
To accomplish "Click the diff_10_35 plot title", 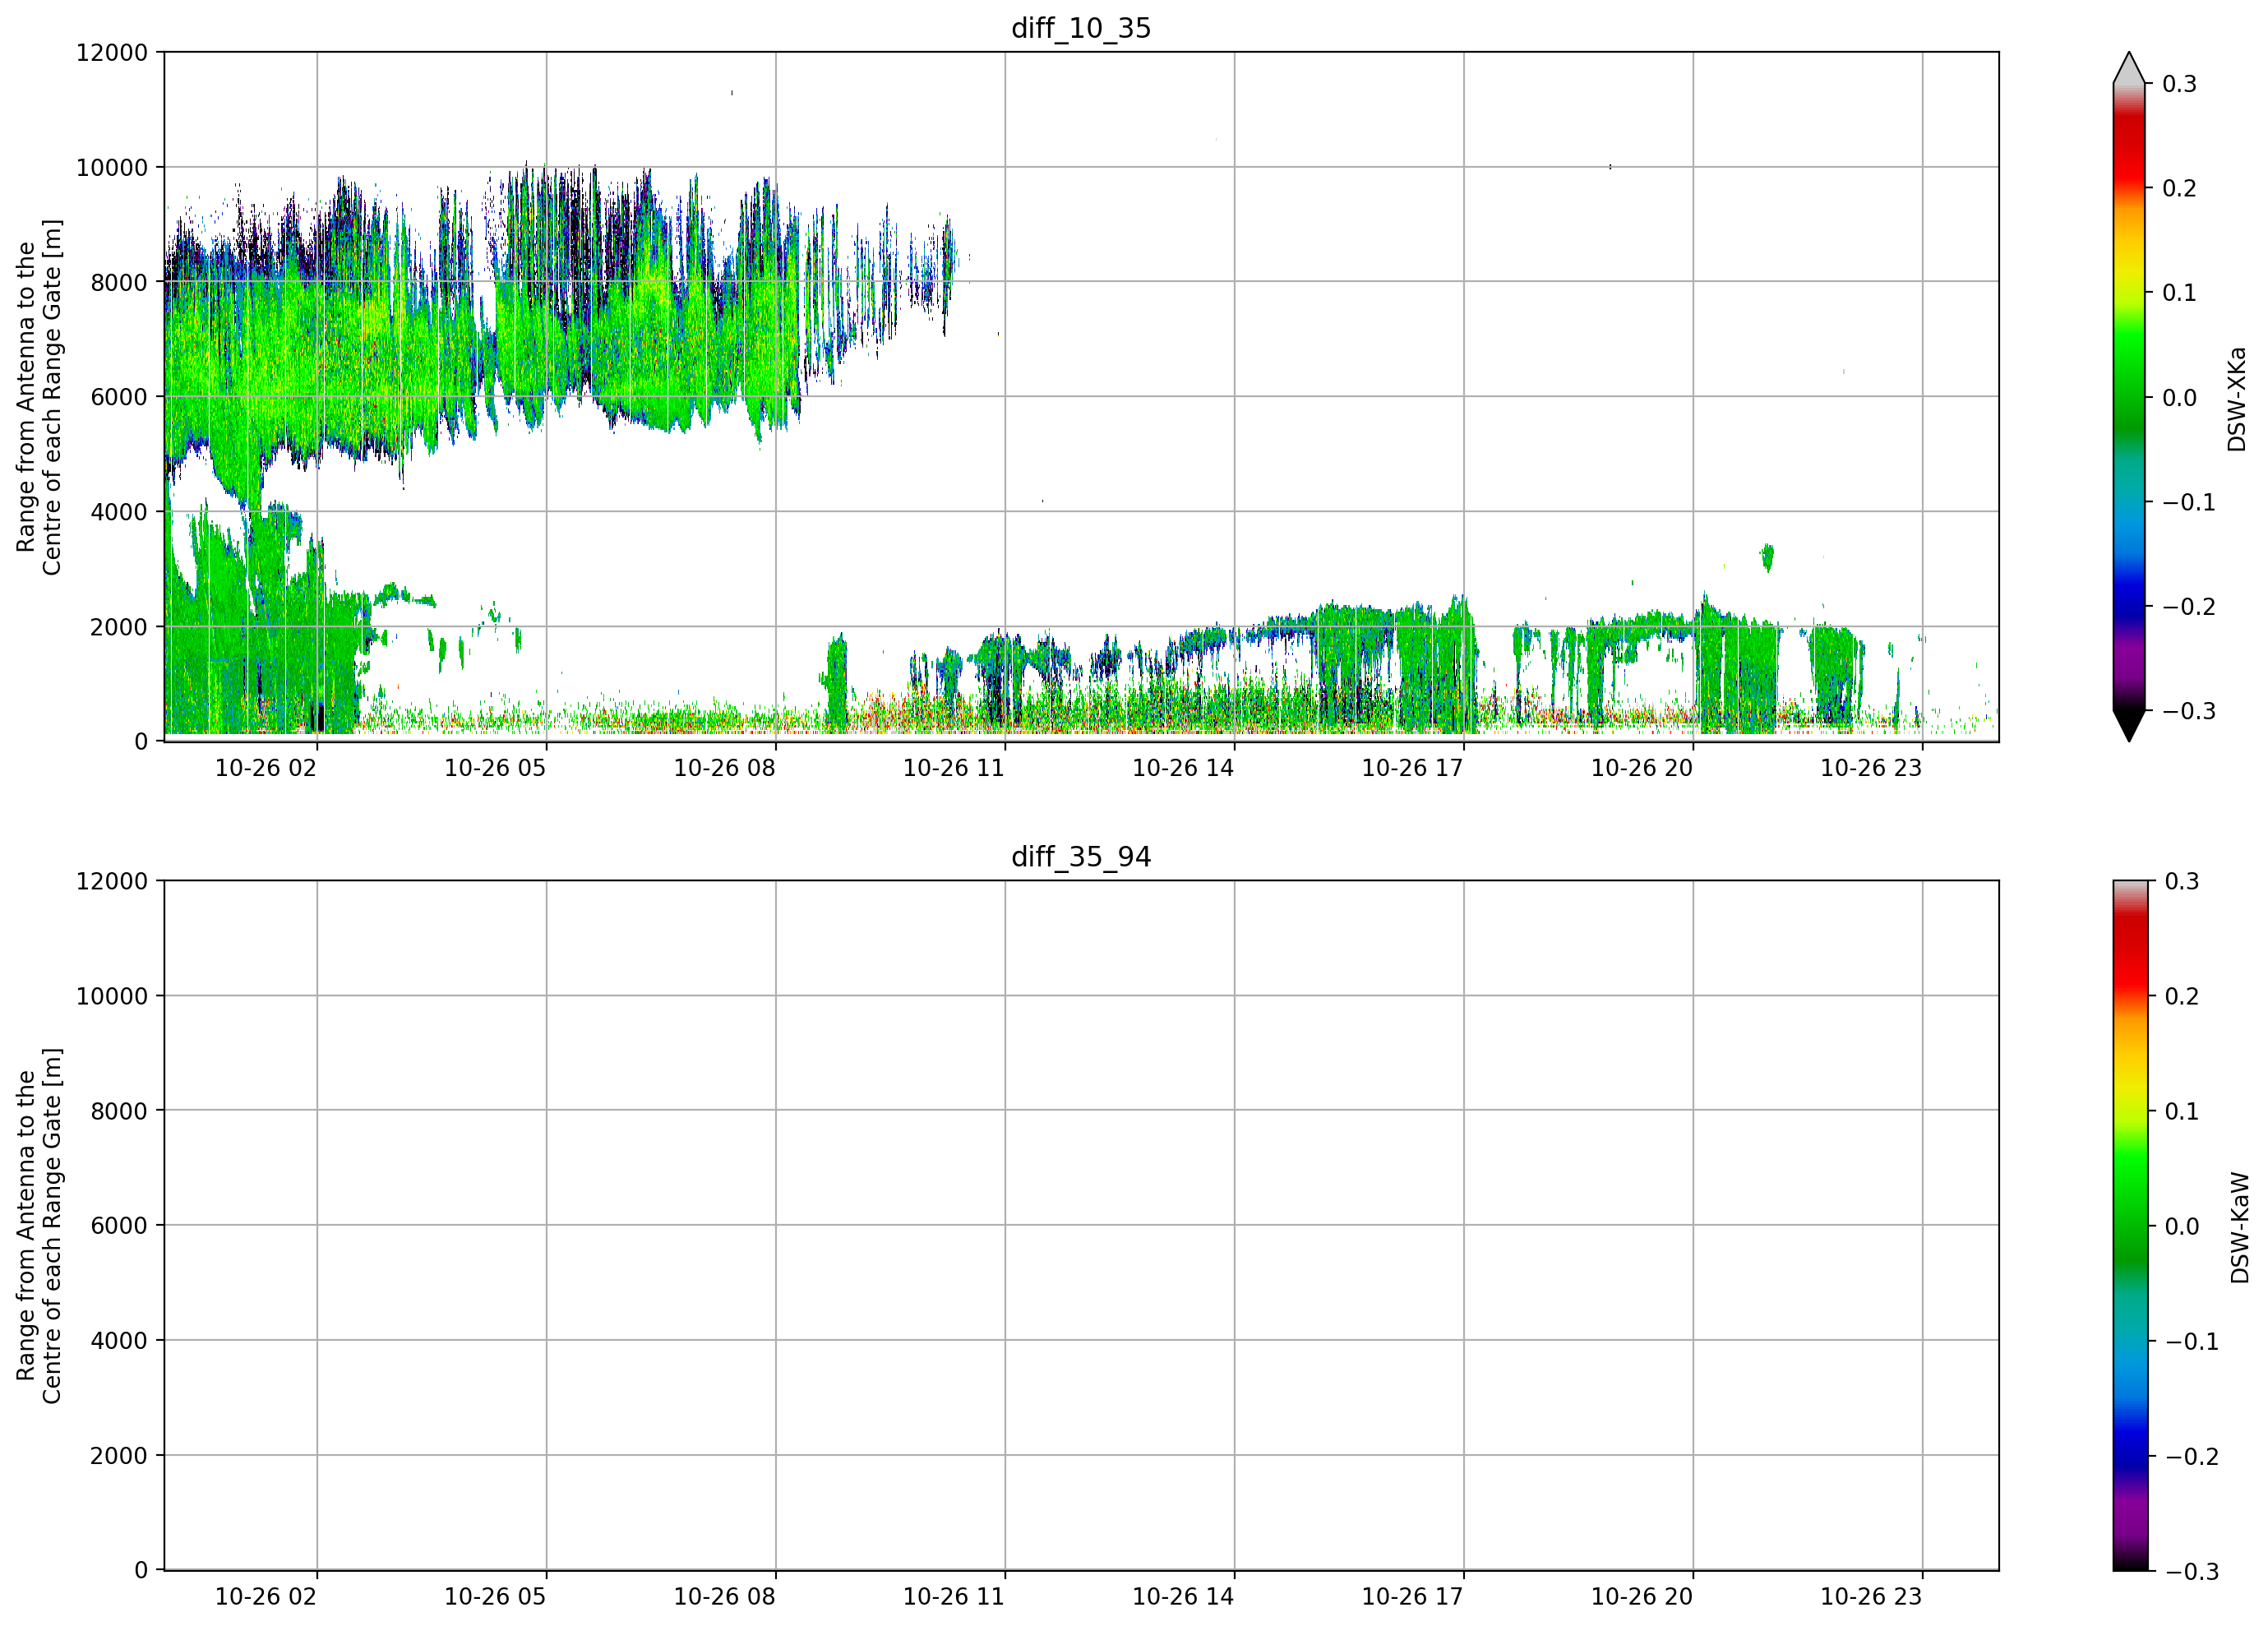I will (x=1081, y=28).
